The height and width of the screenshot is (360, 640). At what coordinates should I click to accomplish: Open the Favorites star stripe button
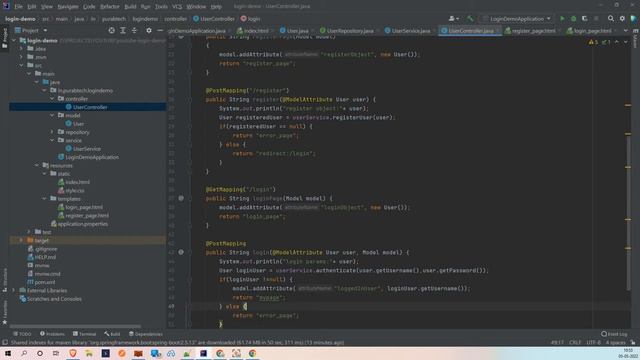click(4, 313)
